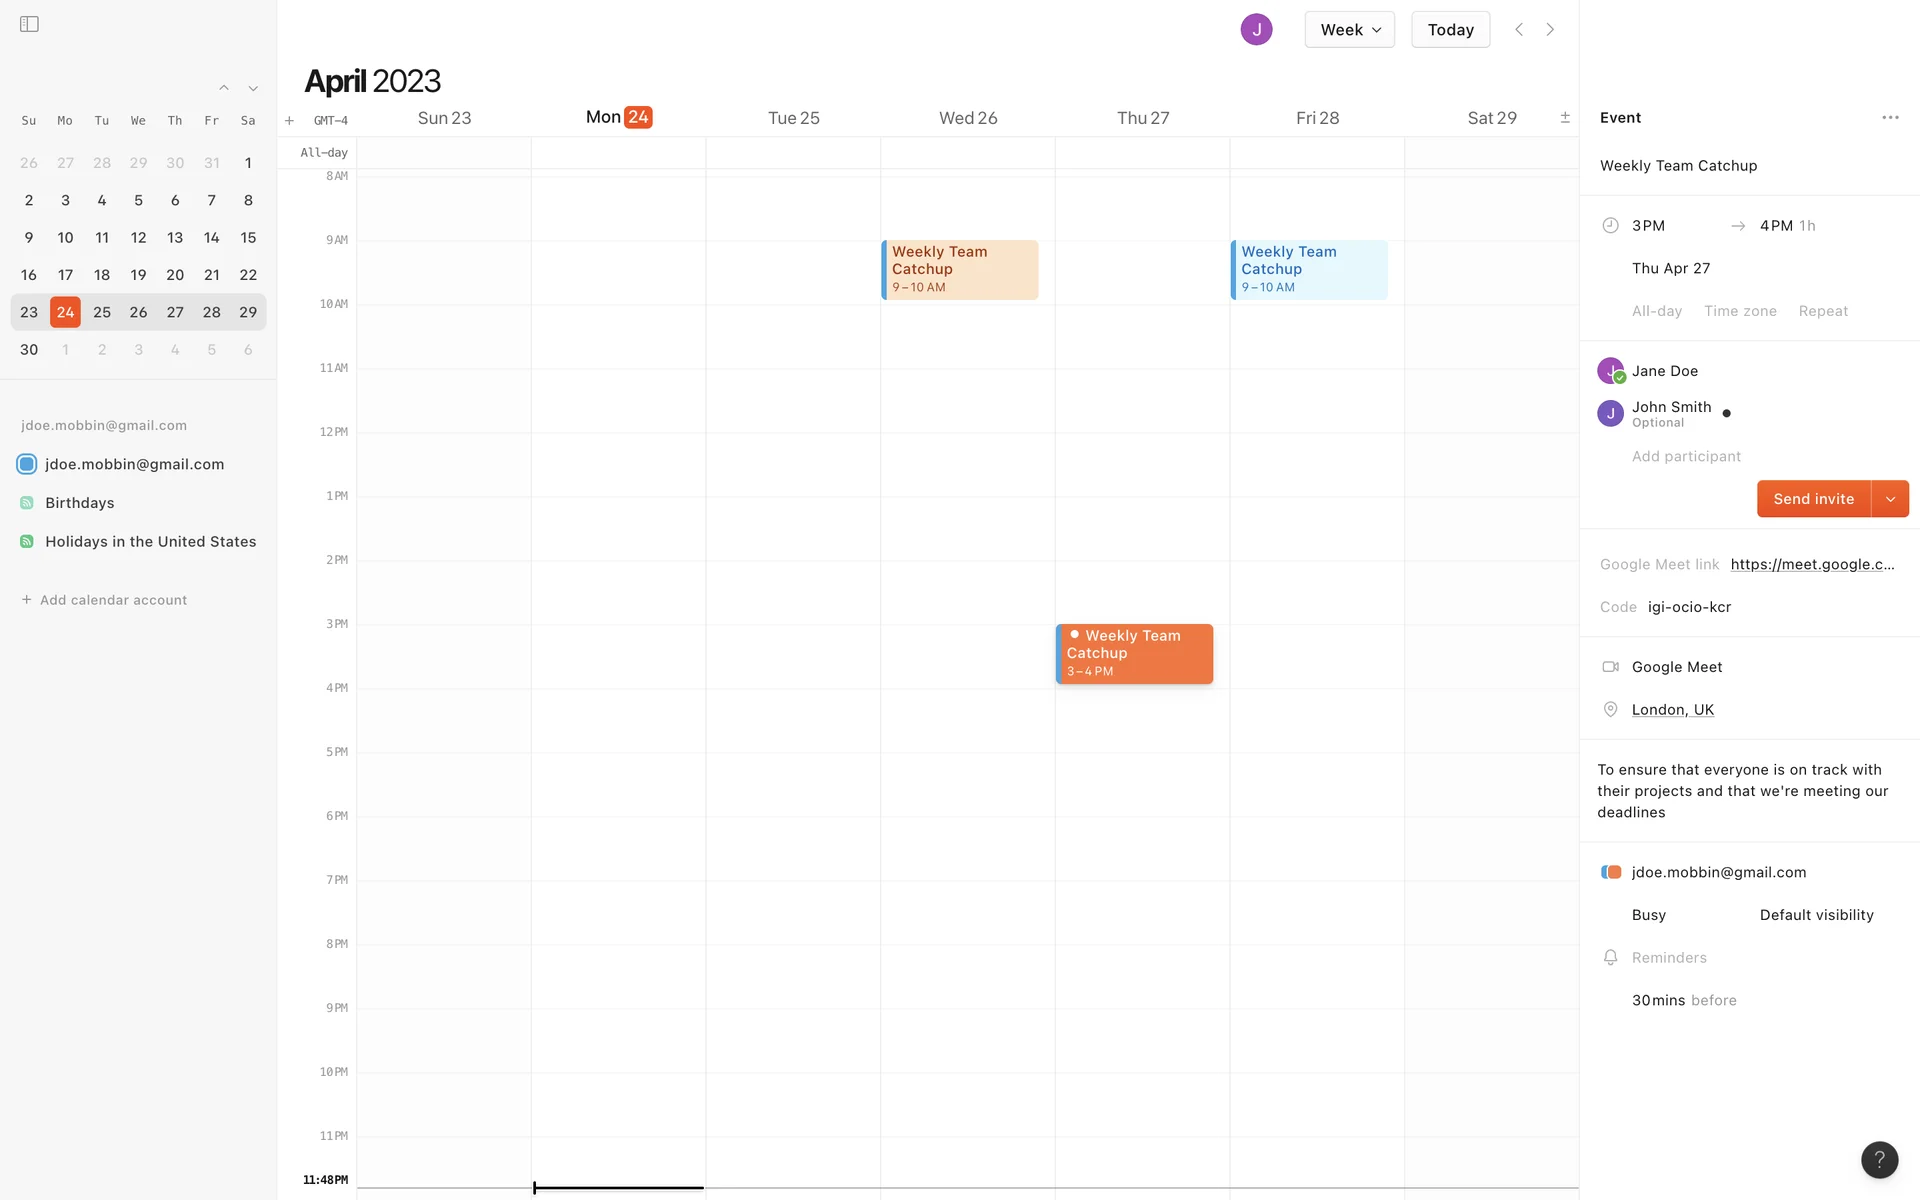Click the event calendar color swatch

(x=1610, y=872)
